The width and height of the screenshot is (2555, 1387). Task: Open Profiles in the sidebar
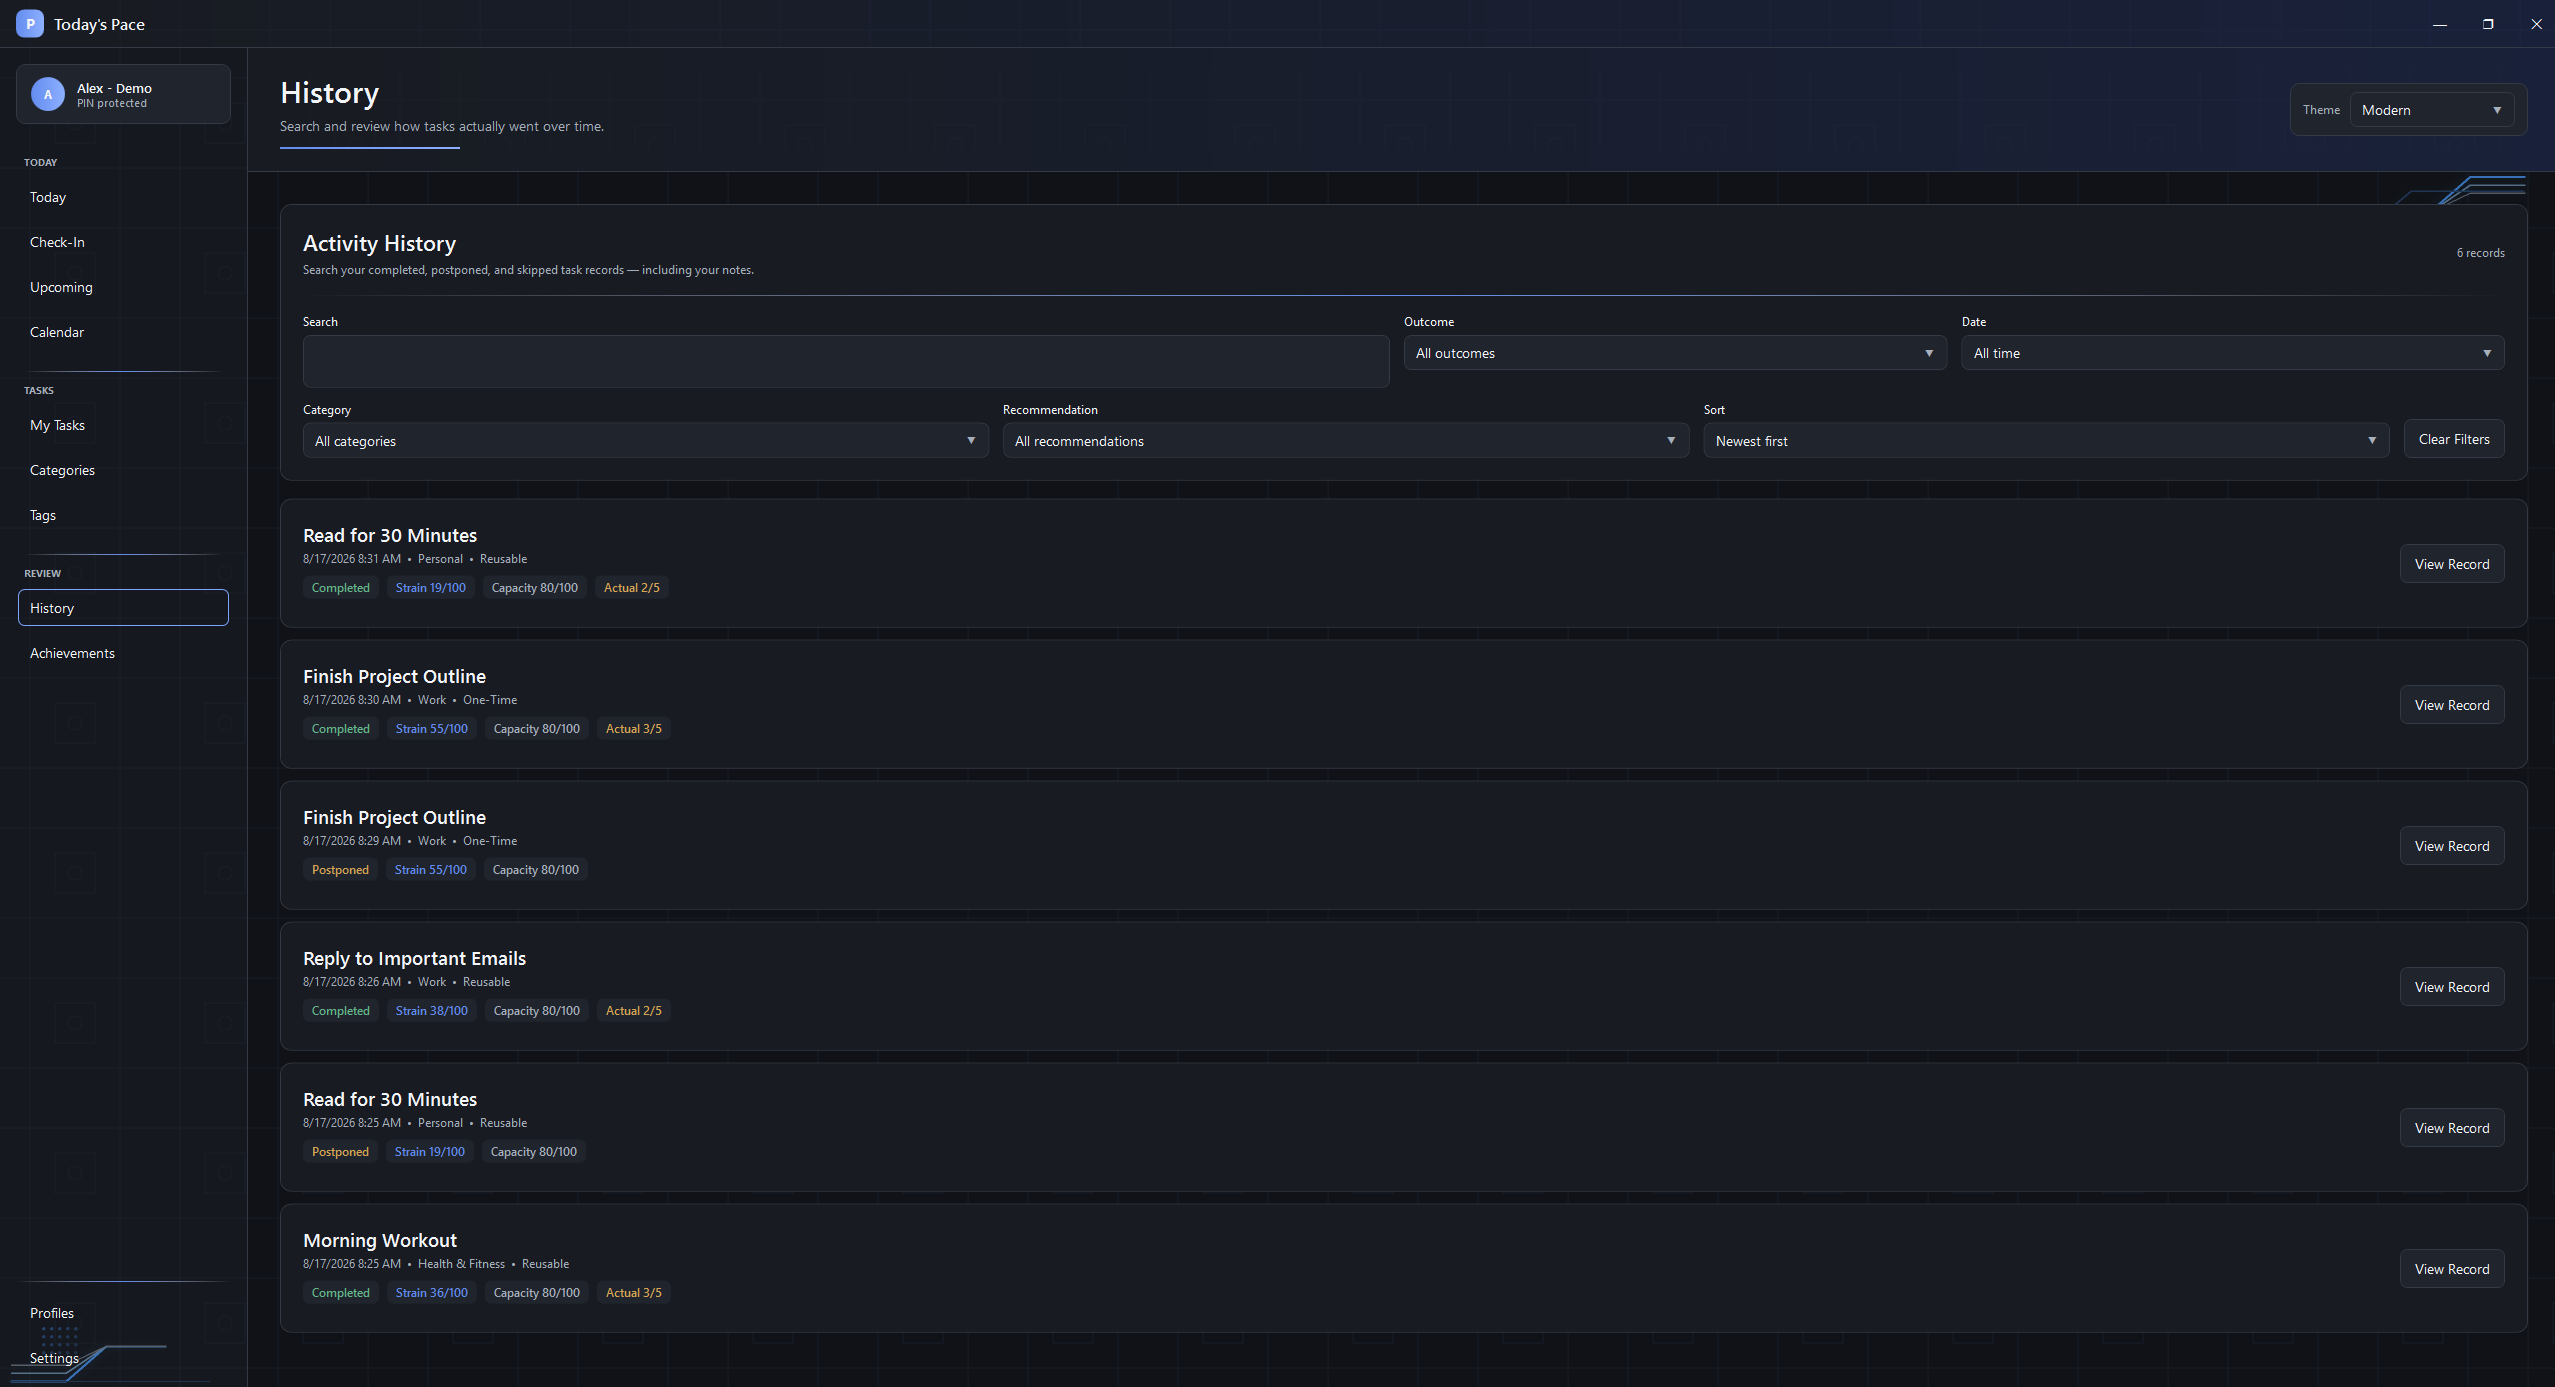(x=123, y=1314)
